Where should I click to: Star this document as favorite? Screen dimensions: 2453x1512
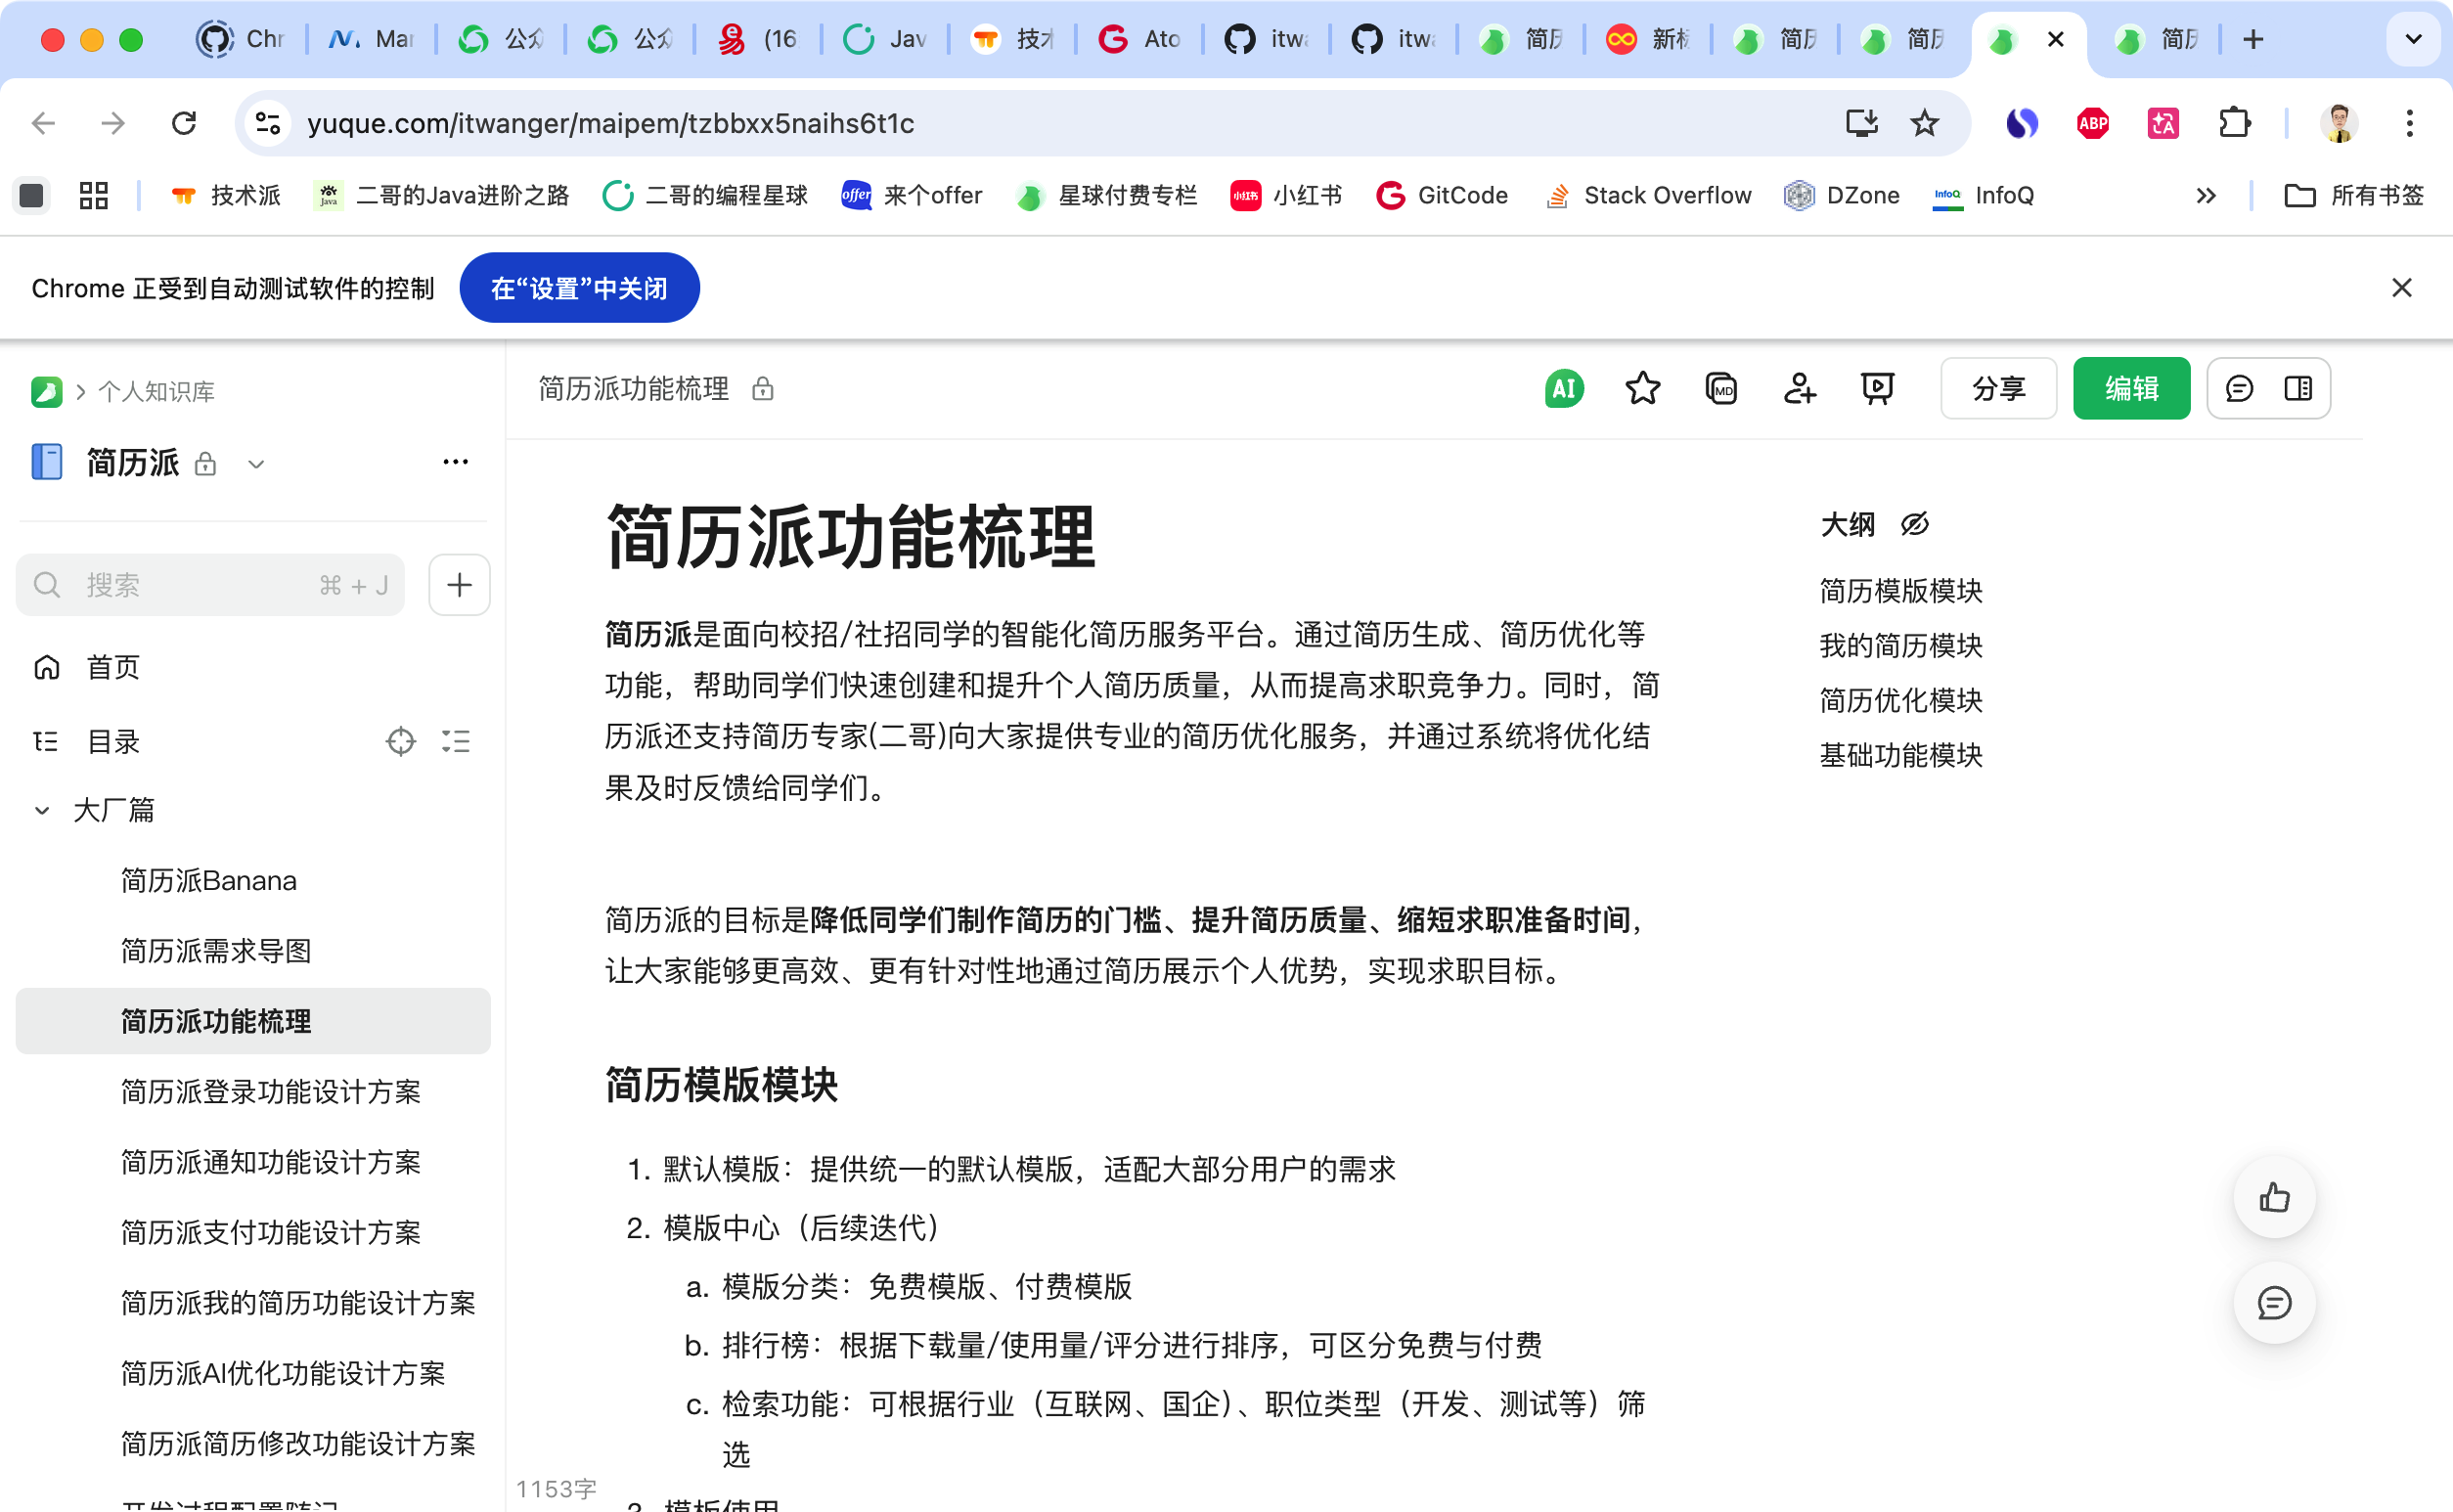click(x=1642, y=389)
